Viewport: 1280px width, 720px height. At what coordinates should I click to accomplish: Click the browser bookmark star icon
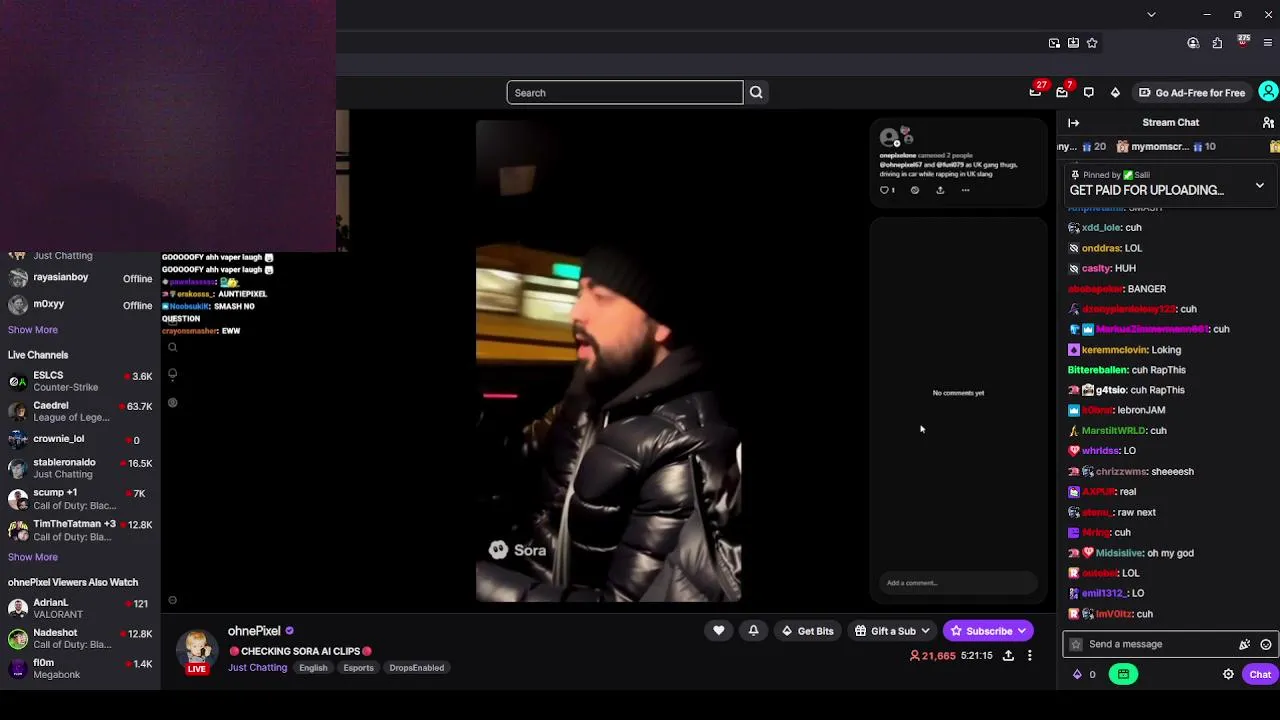pos(1092,43)
